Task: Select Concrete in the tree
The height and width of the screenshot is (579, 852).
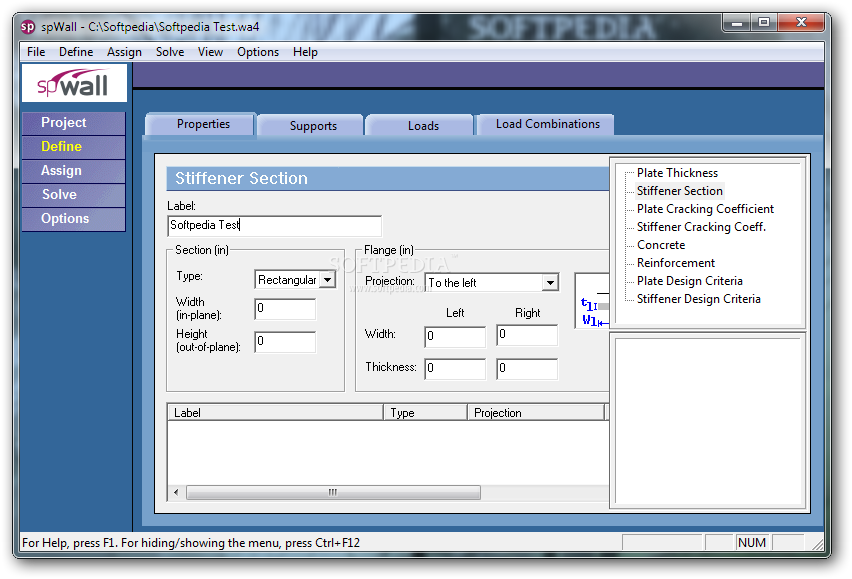Action: tap(661, 244)
